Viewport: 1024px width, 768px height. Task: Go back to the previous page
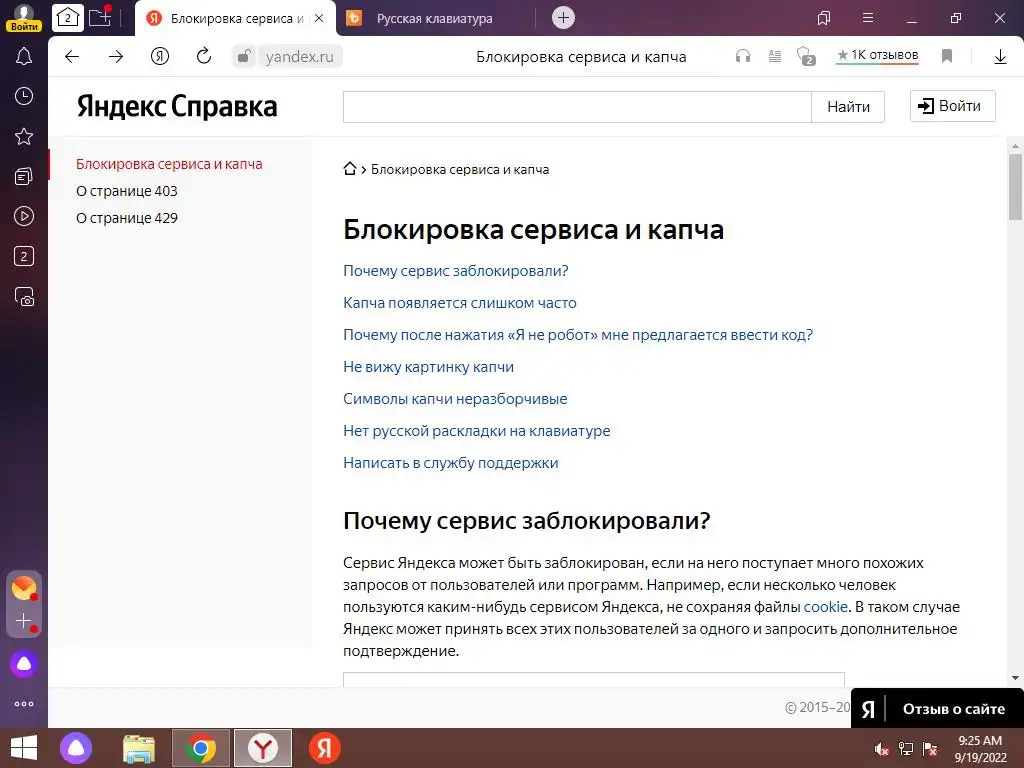point(72,57)
